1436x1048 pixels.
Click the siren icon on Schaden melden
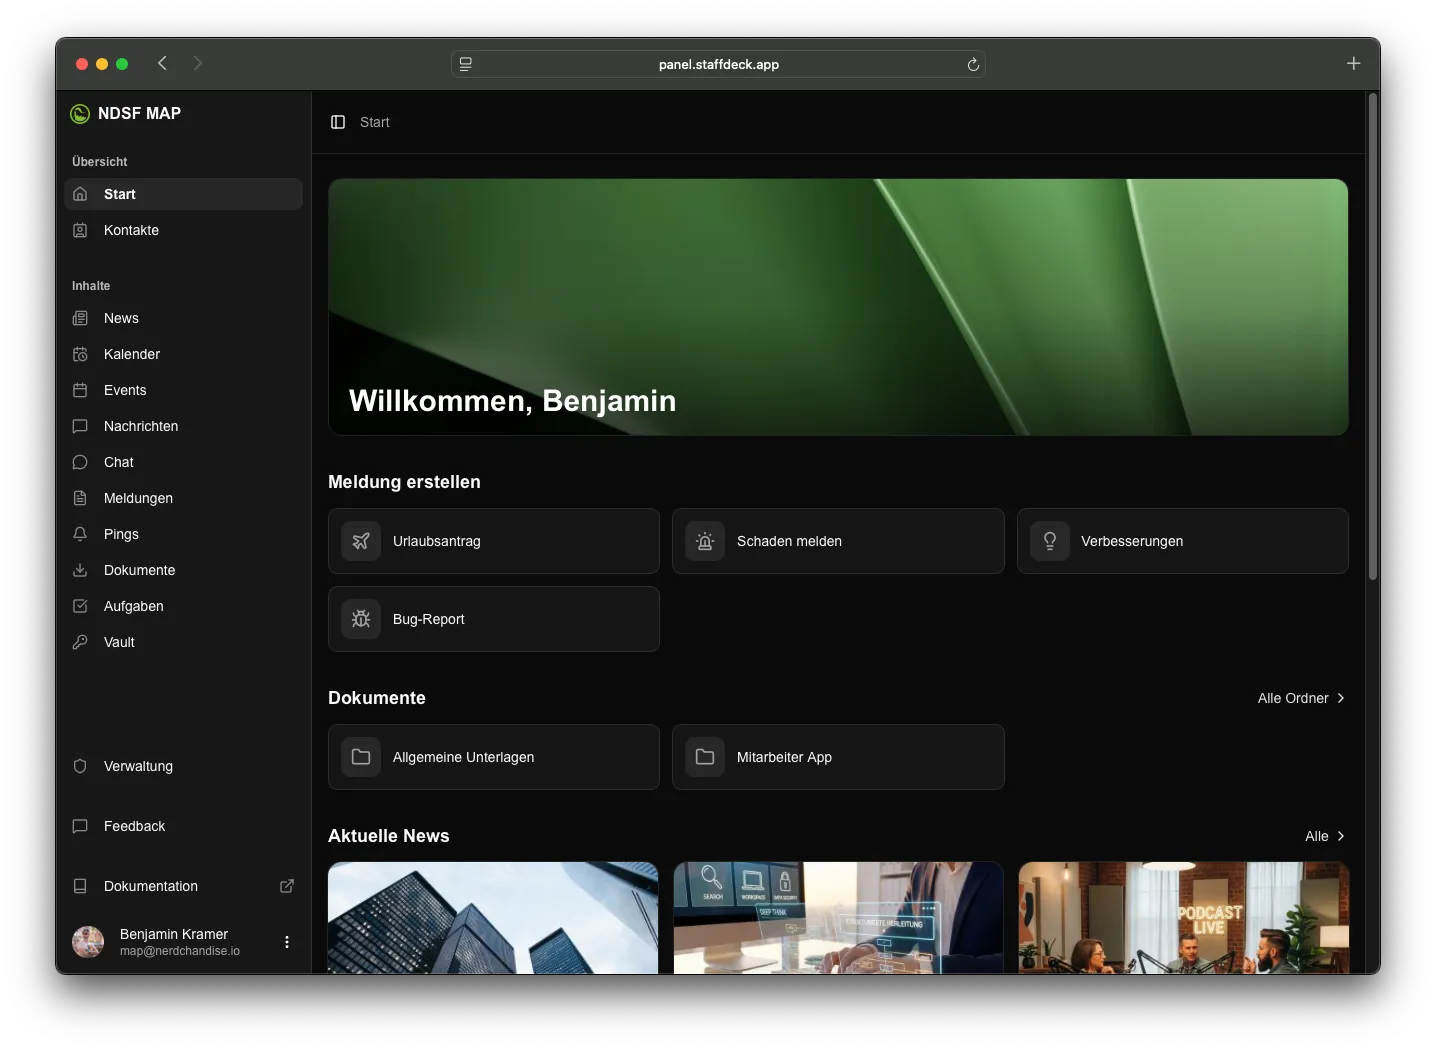[x=705, y=541]
